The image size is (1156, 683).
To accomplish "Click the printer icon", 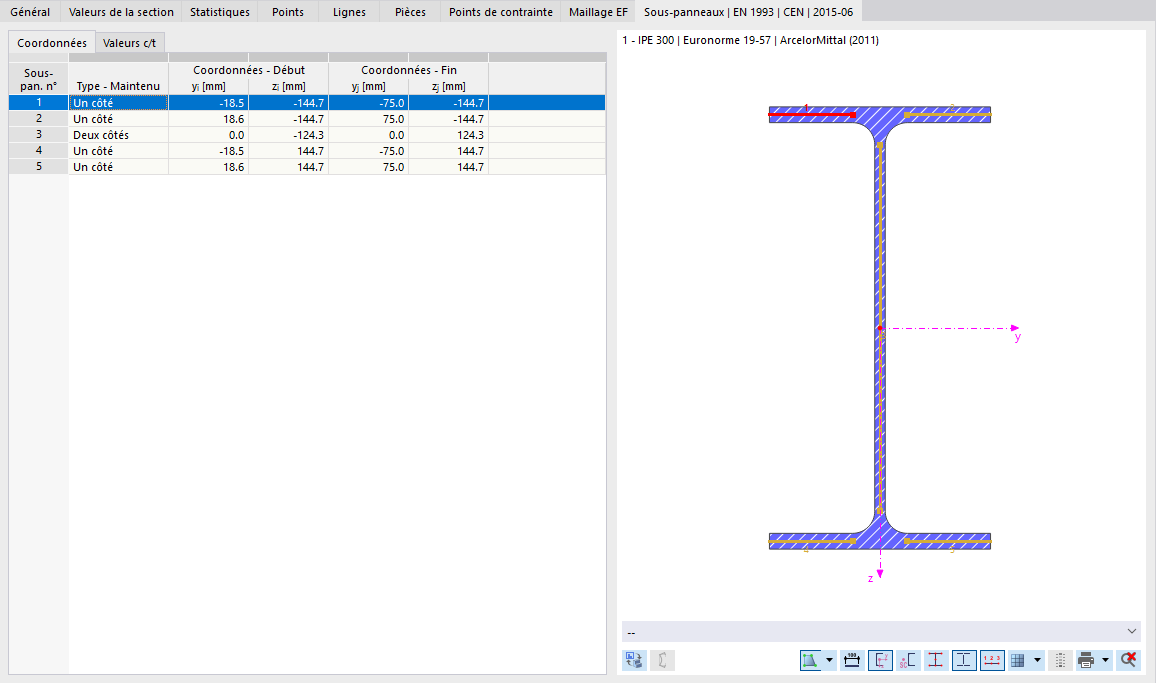I will pyautogui.click(x=1086, y=660).
